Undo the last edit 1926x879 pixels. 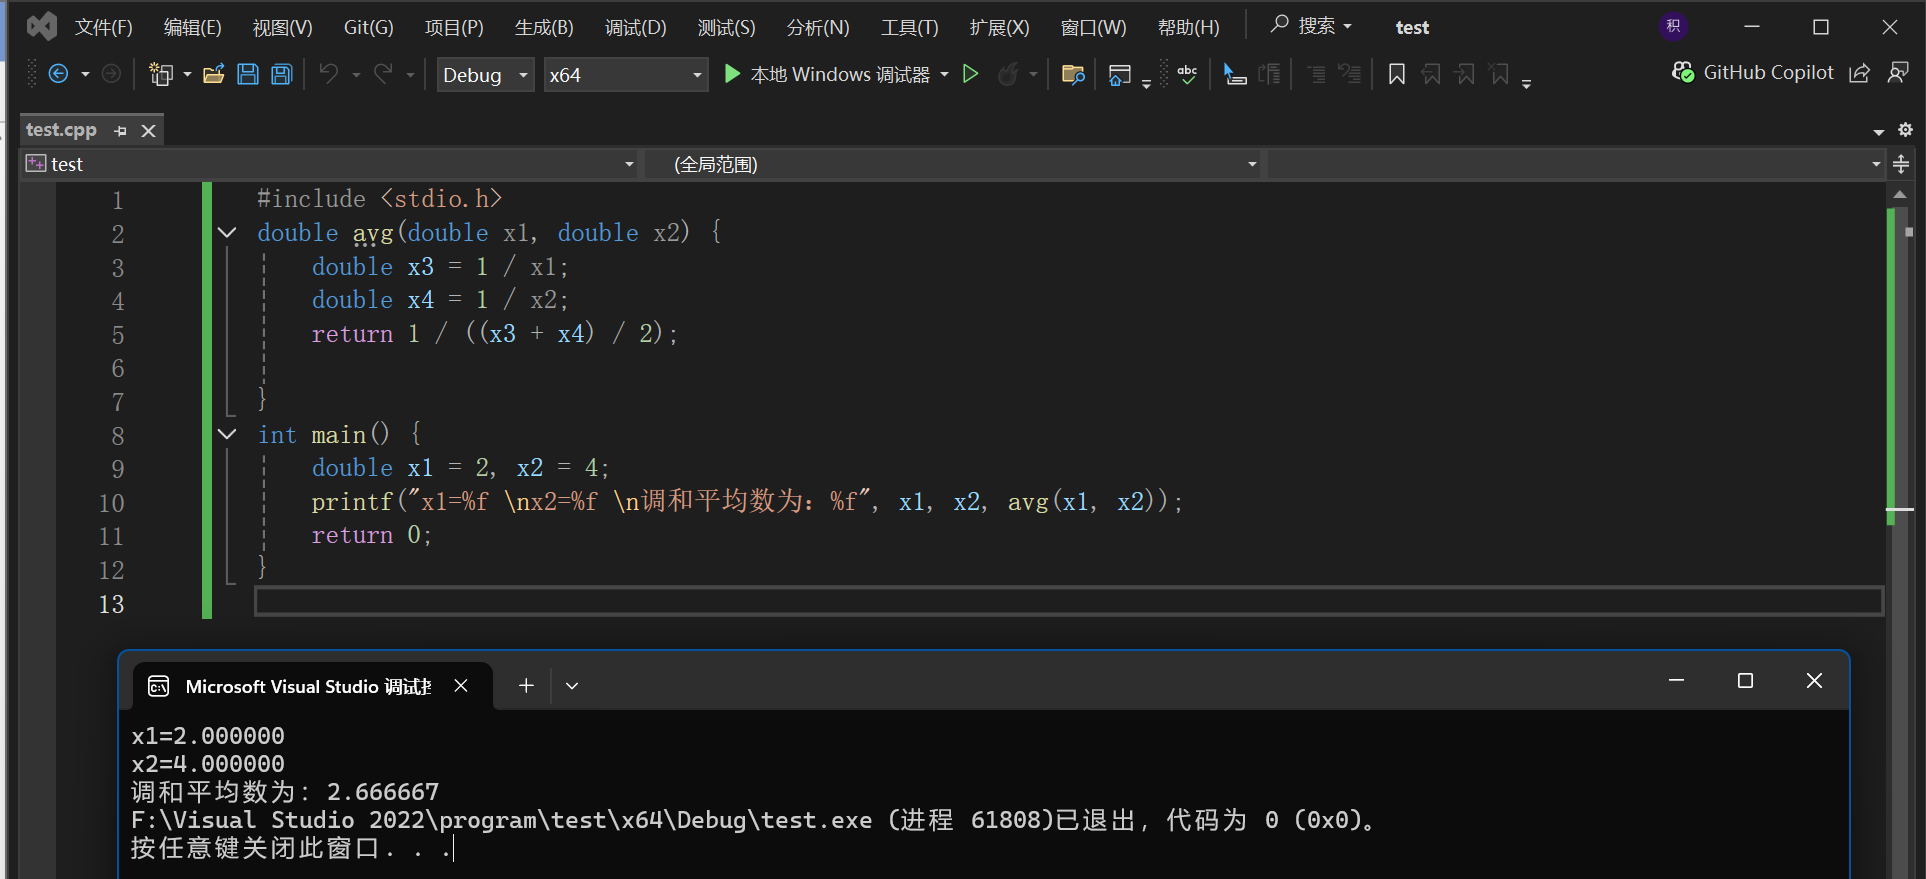pyautogui.click(x=329, y=74)
